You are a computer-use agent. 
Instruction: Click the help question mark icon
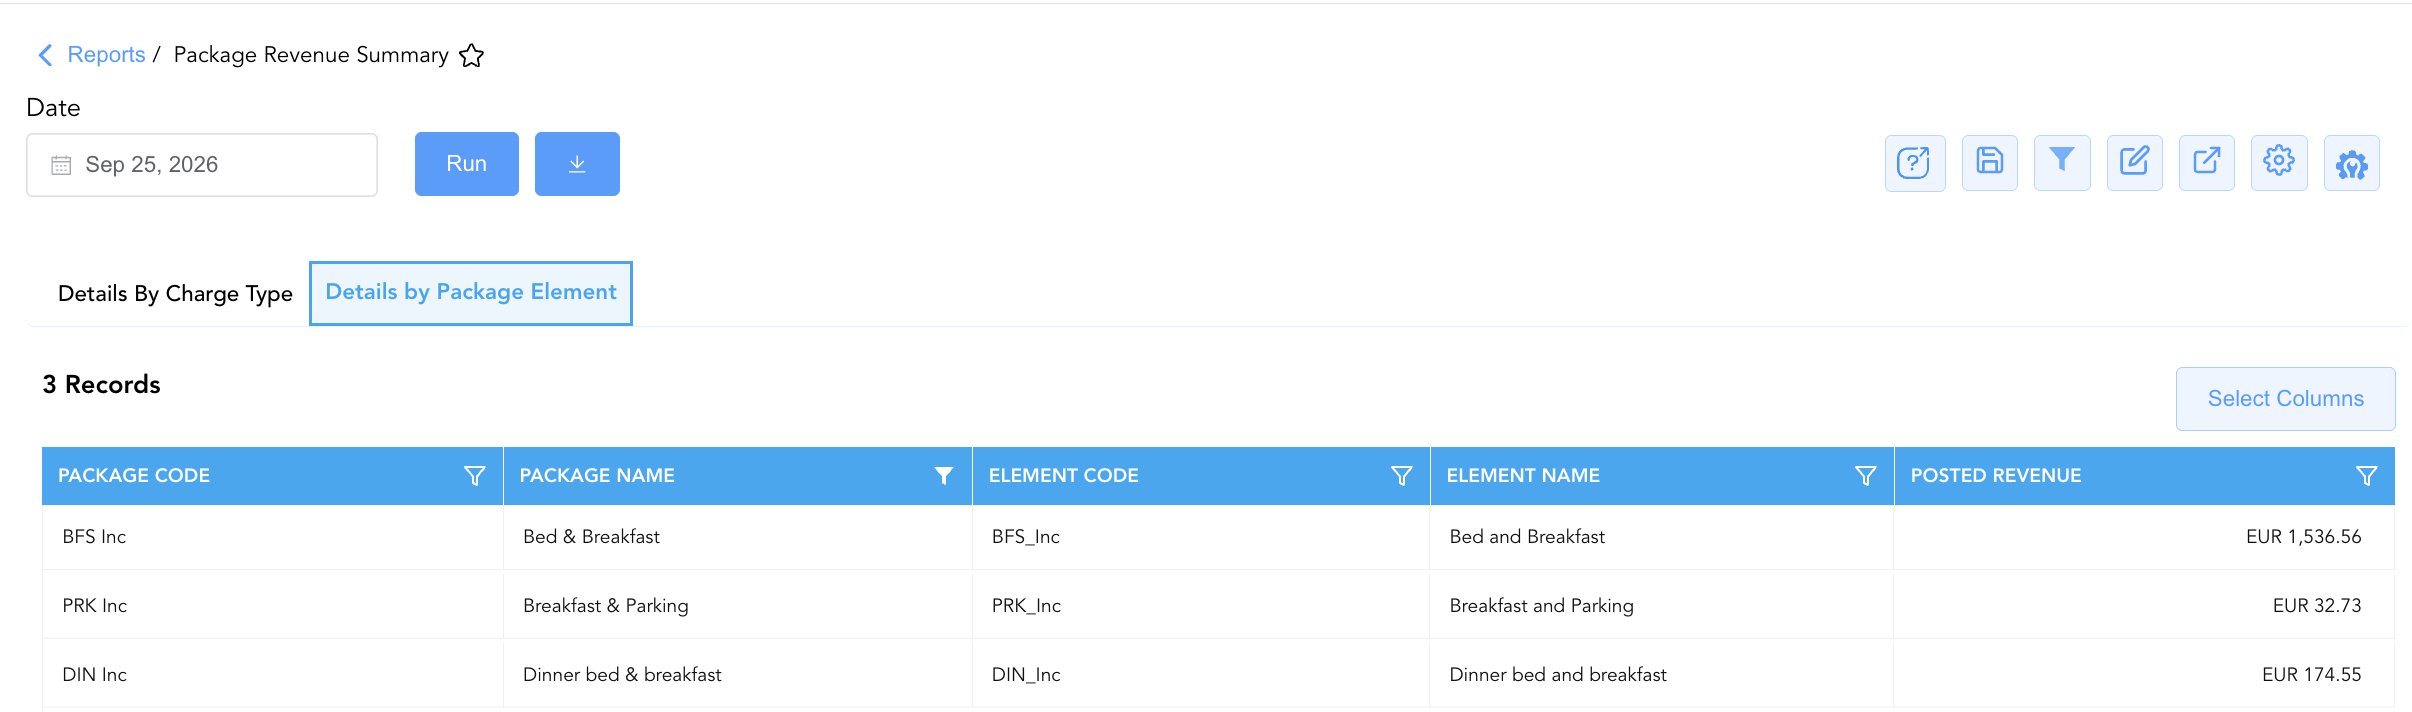(x=1914, y=163)
